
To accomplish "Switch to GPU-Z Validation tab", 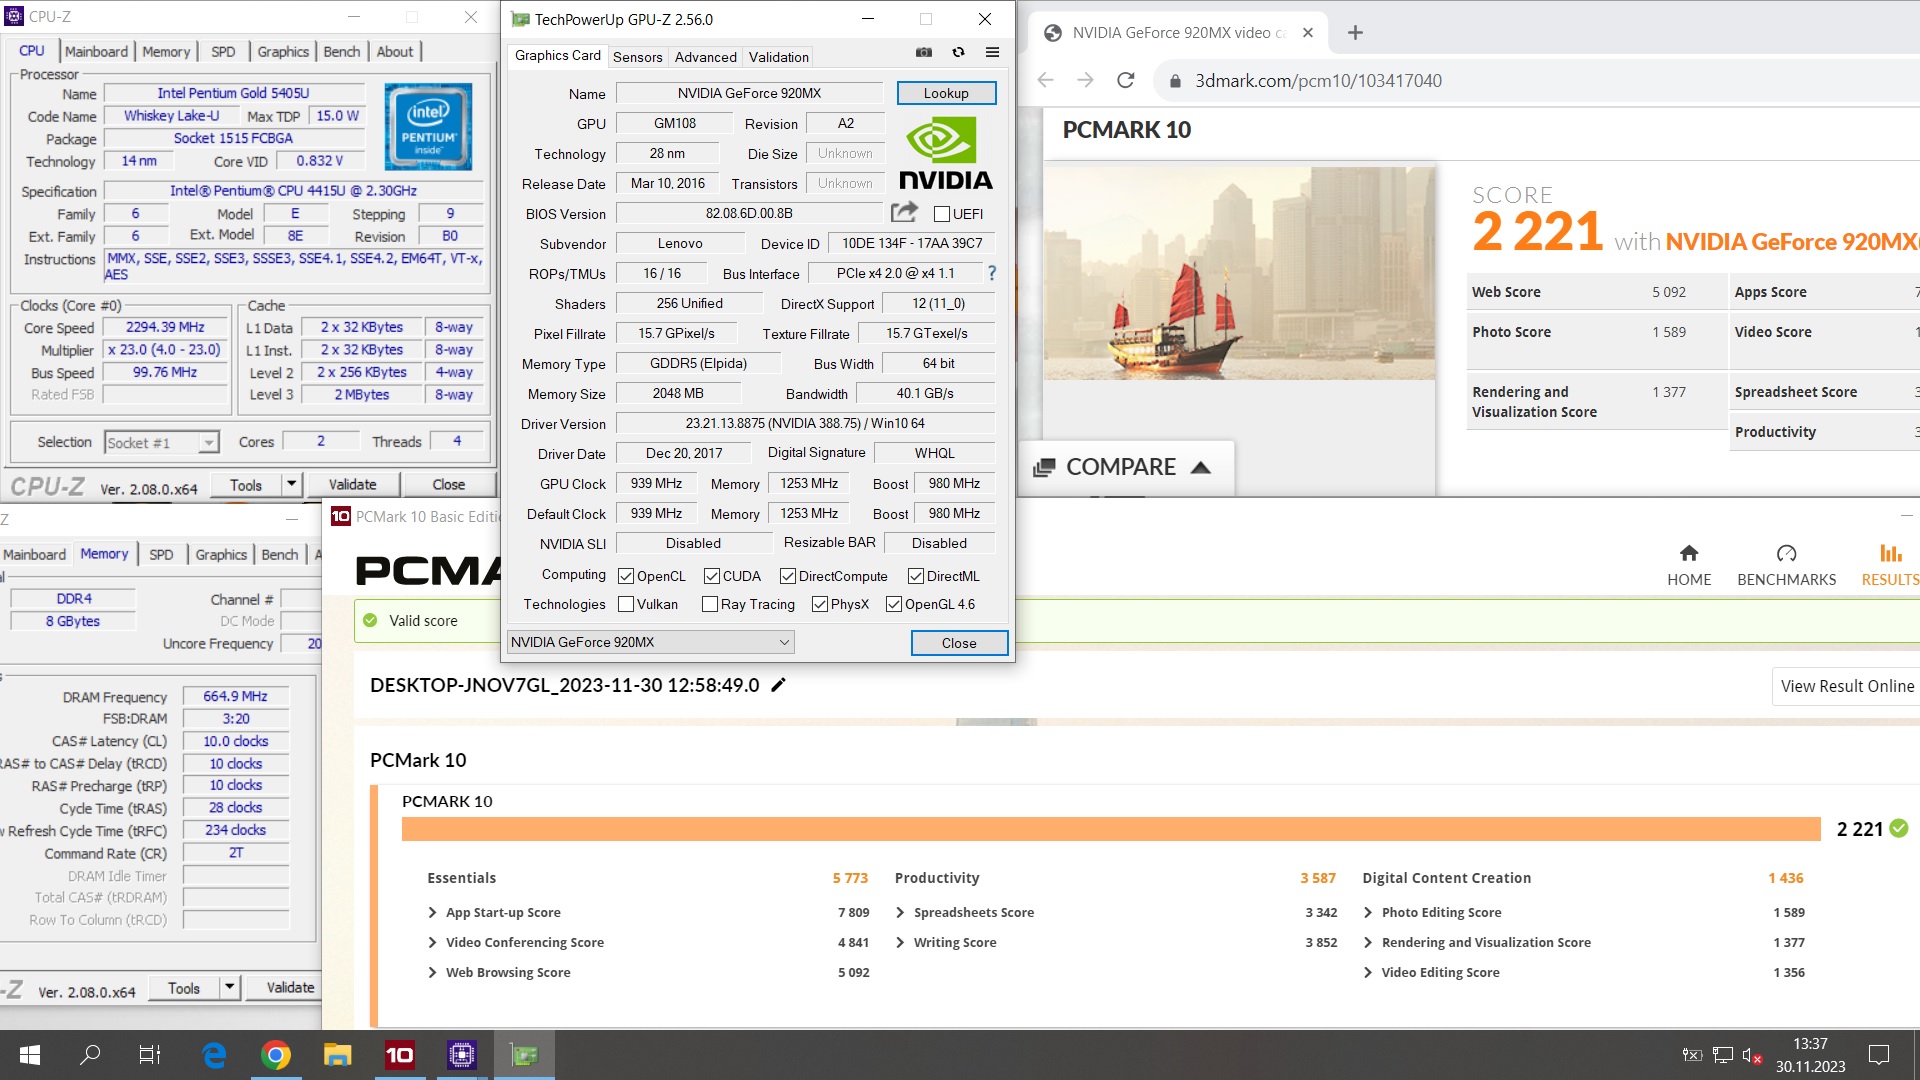I will [x=778, y=57].
